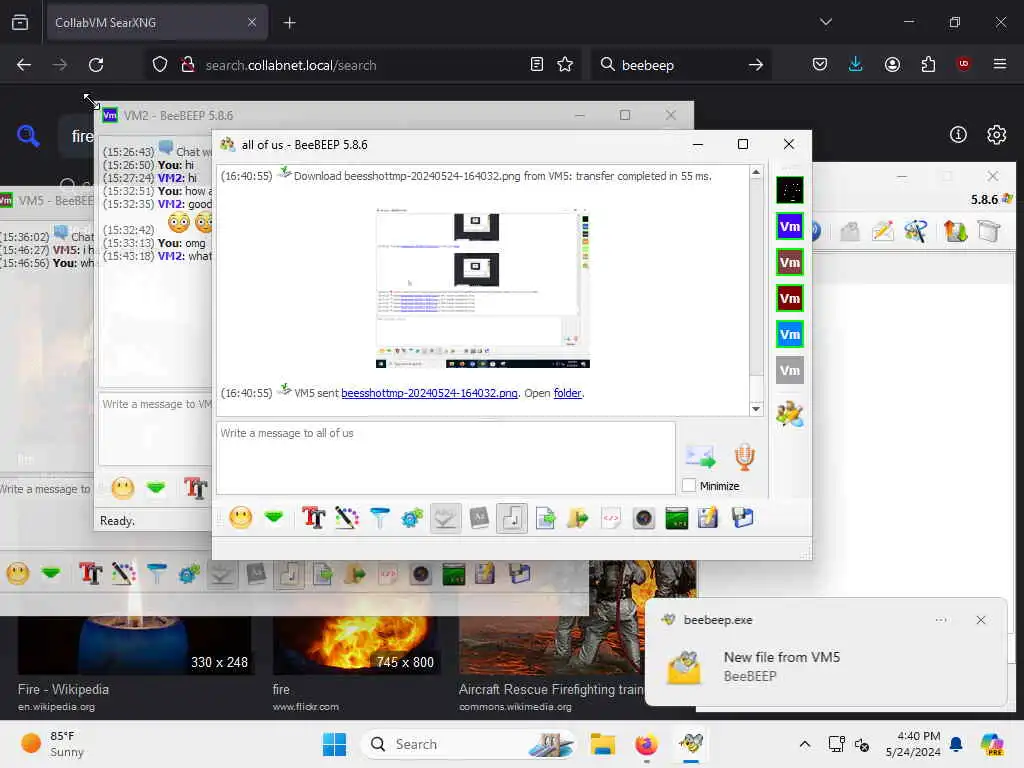The width and height of the screenshot is (1024, 768).
Task: Click group members icon below Vm avatars
Action: tap(790, 414)
